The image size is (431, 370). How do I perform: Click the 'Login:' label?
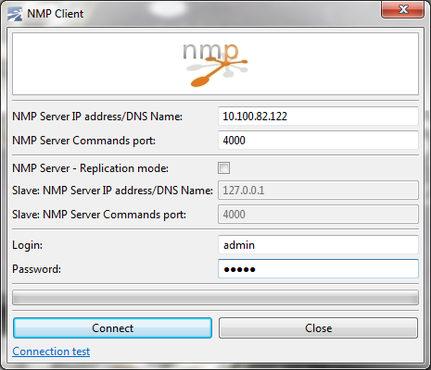click(27, 245)
